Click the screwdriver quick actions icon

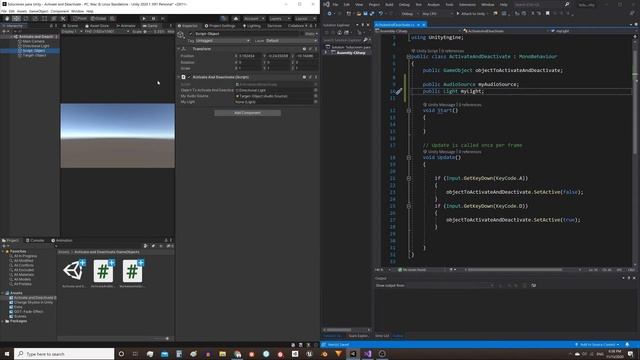pos(399,91)
